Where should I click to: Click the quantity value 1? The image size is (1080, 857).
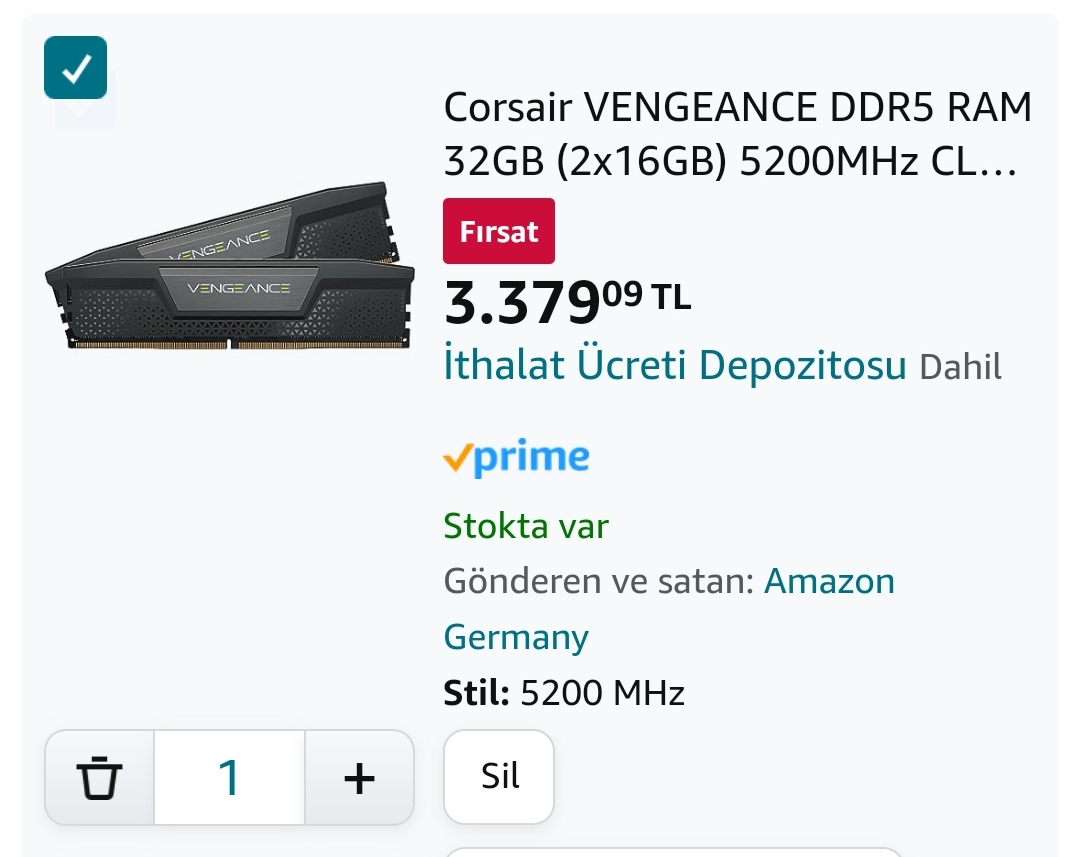coord(229,777)
